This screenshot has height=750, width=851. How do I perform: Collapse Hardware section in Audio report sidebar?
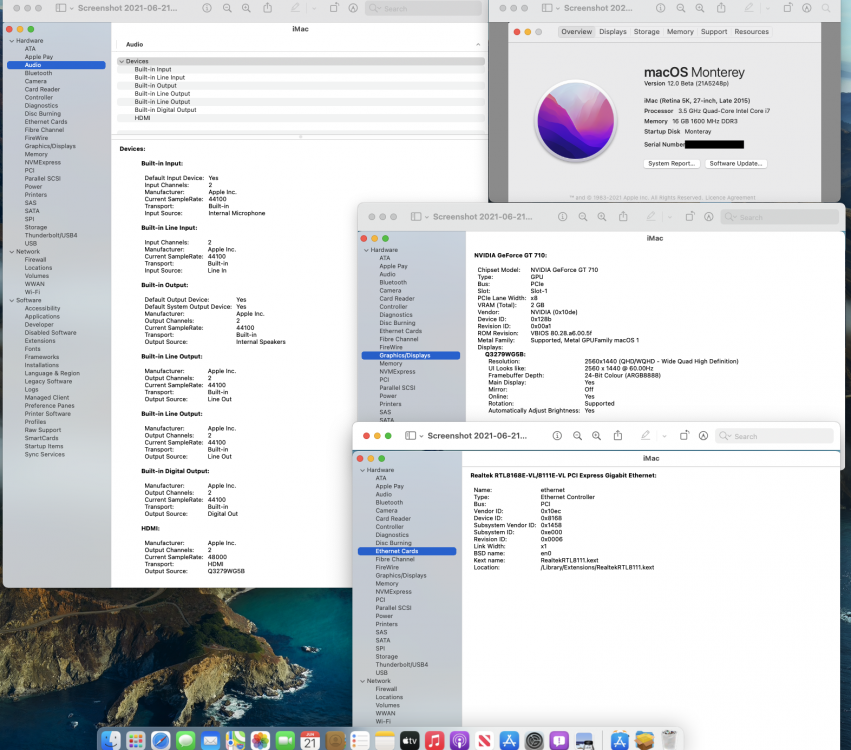point(12,41)
